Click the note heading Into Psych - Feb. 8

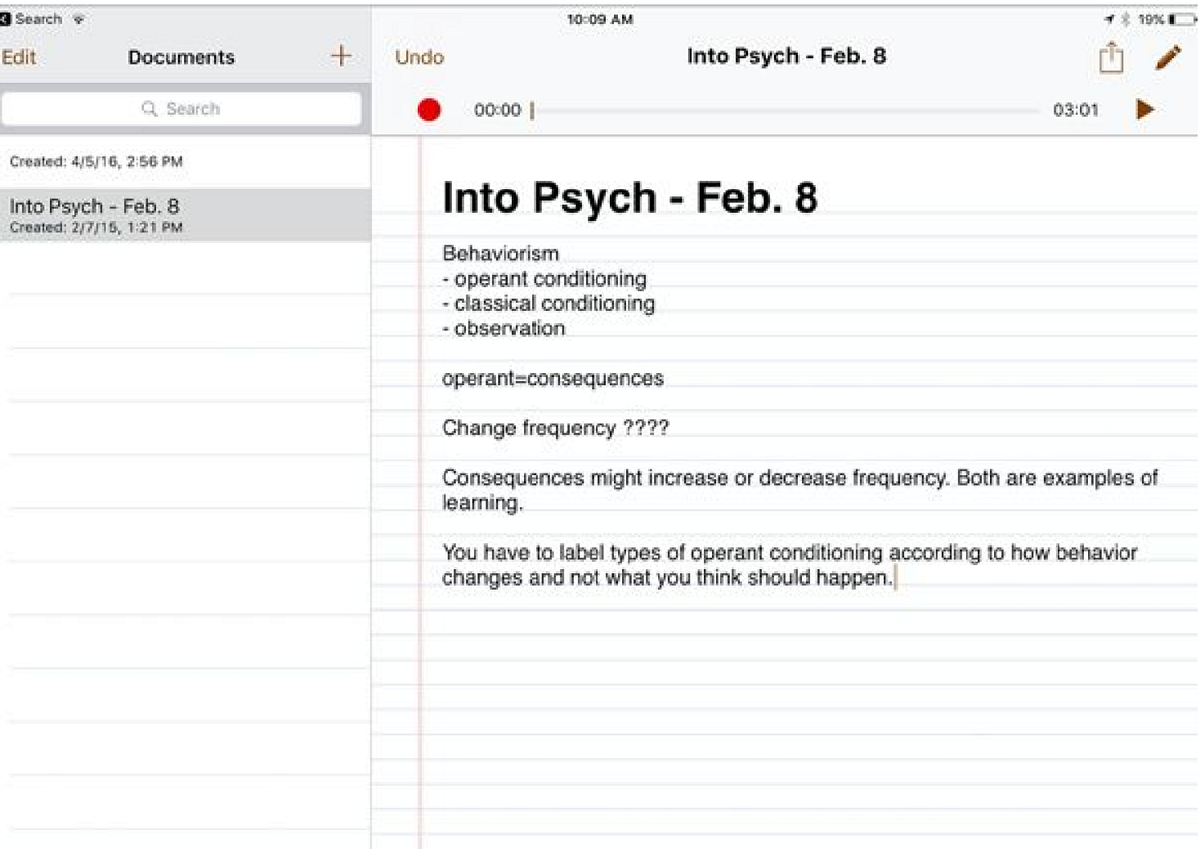tap(630, 197)
